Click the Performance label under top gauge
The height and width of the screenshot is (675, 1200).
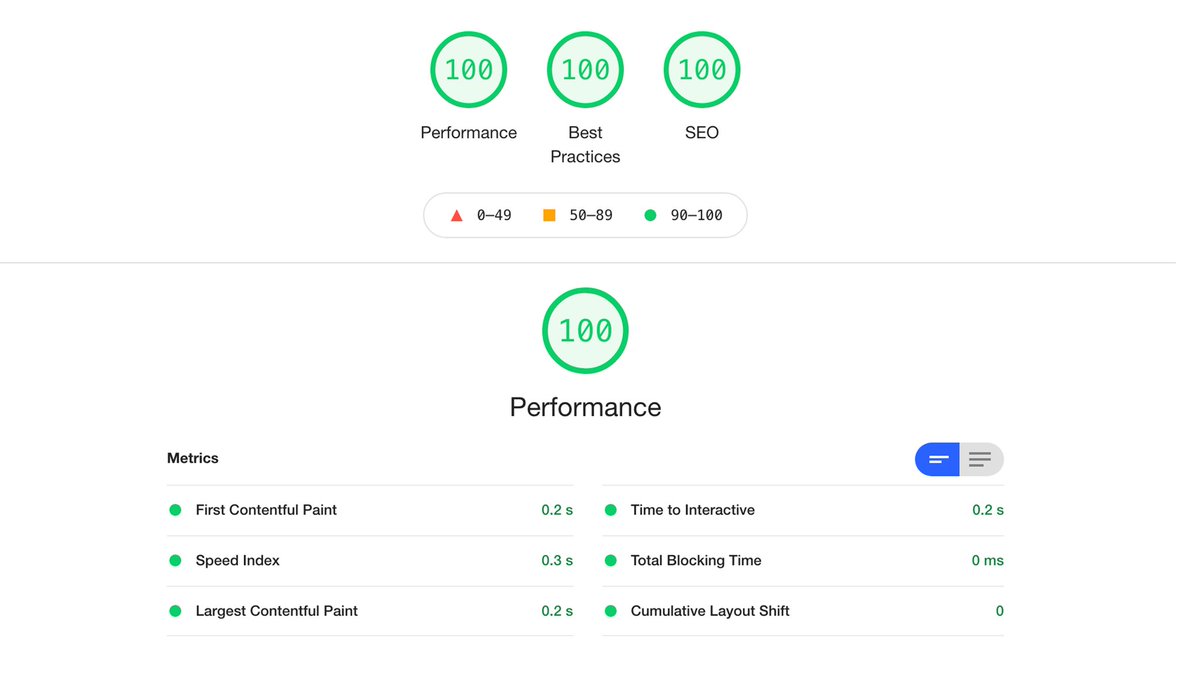[468, 133]
